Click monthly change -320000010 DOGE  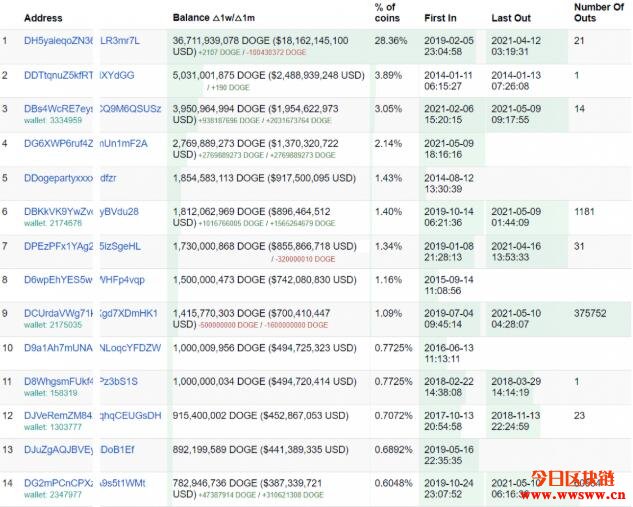305,259
